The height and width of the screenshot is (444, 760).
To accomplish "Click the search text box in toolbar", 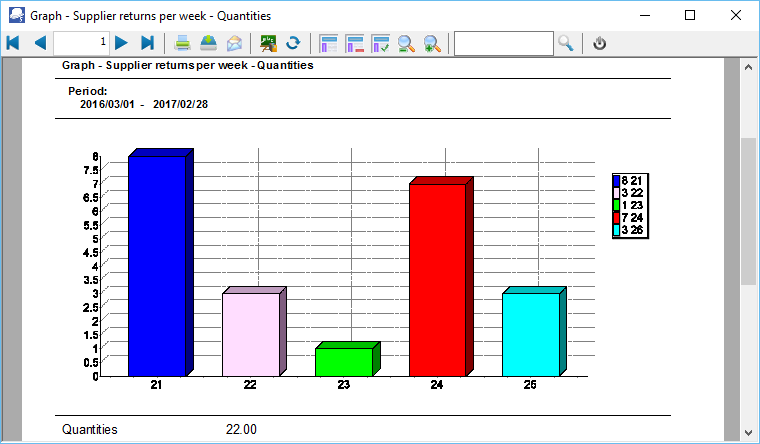I will pos(503,43).
